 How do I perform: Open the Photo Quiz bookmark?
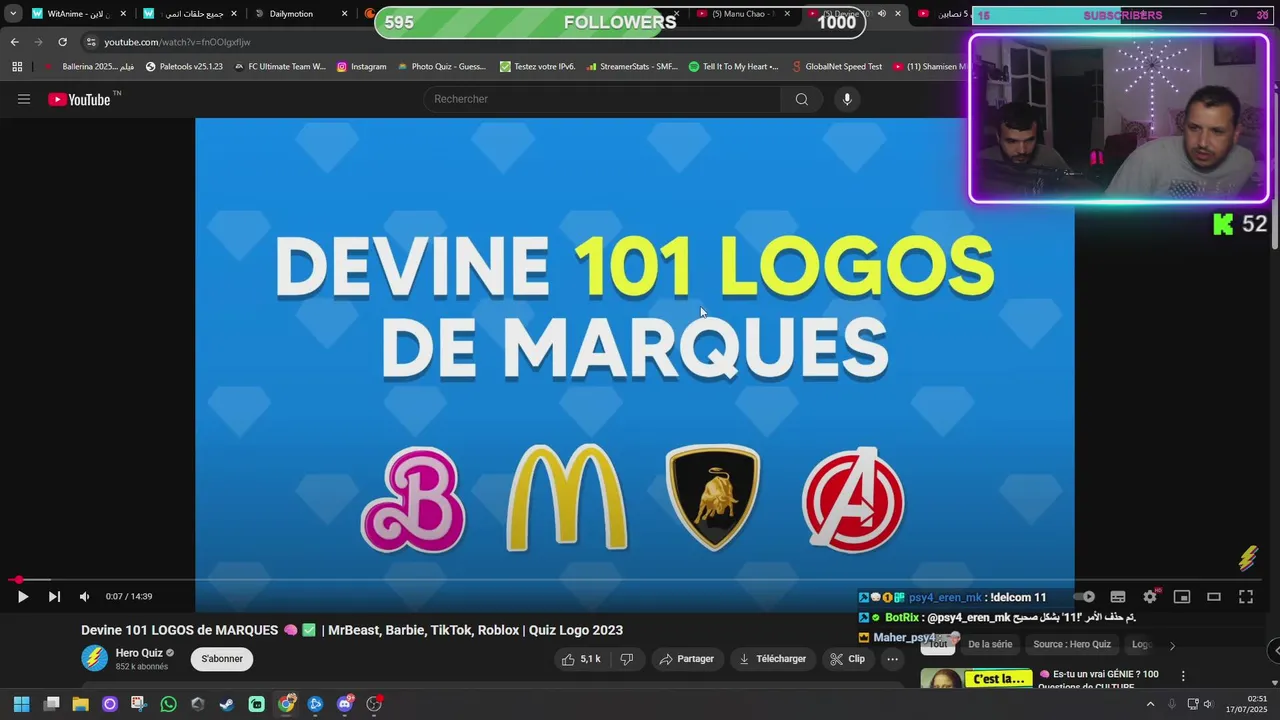[x=441, y=66]
